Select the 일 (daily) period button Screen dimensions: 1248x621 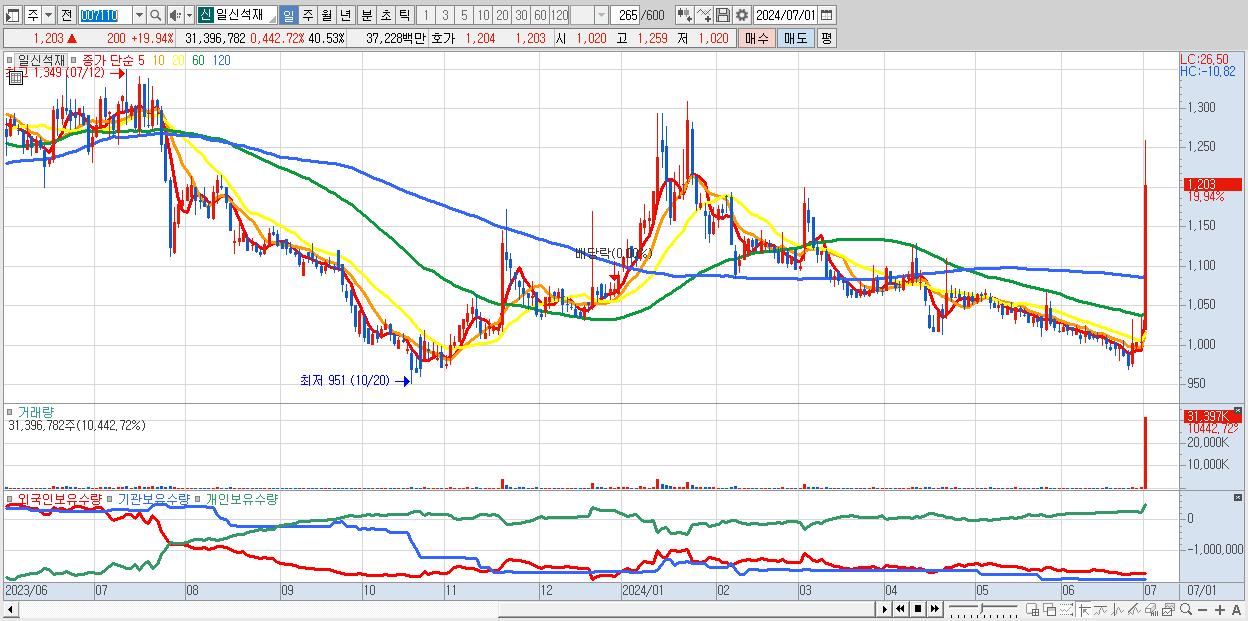[288, 15]
